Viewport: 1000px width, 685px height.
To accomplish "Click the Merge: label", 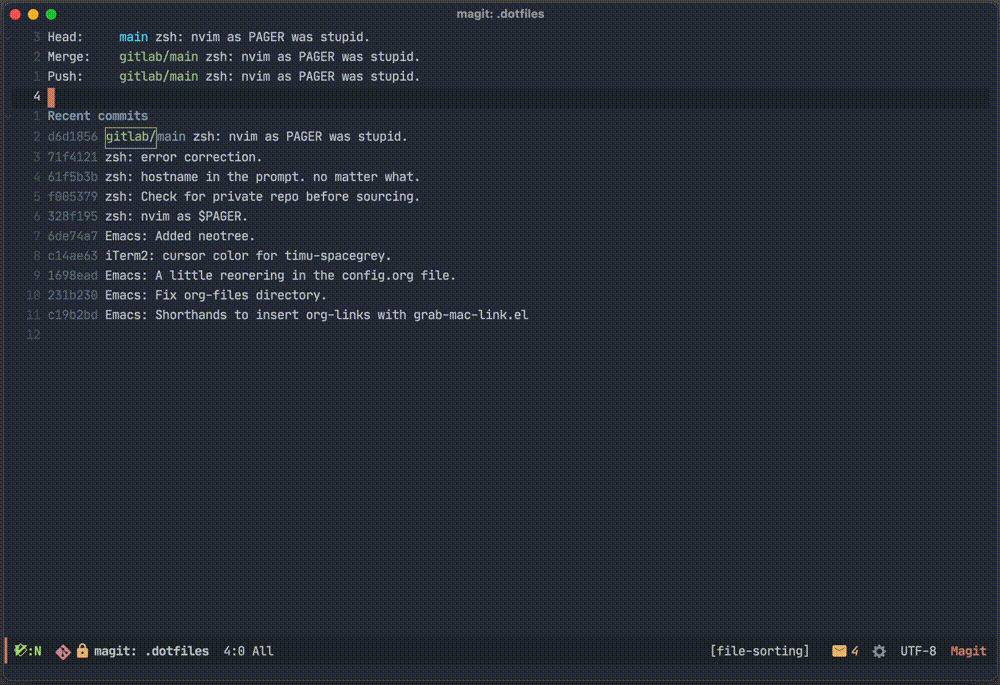I will (x=69, y=57).
